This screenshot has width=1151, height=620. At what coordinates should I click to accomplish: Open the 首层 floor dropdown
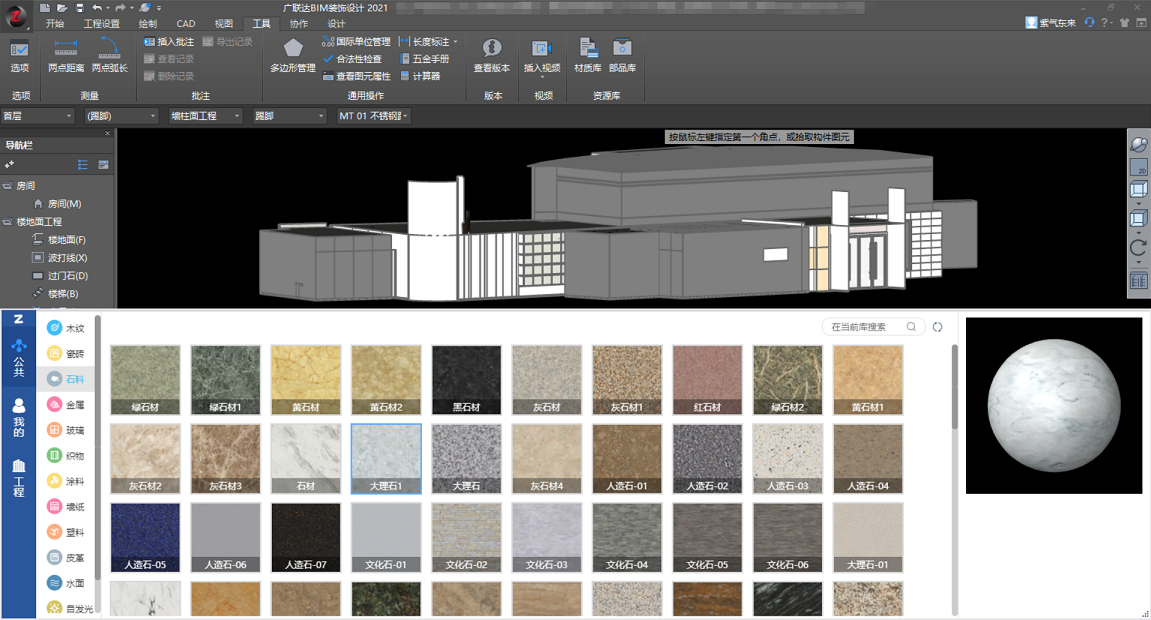click(38, 116)
